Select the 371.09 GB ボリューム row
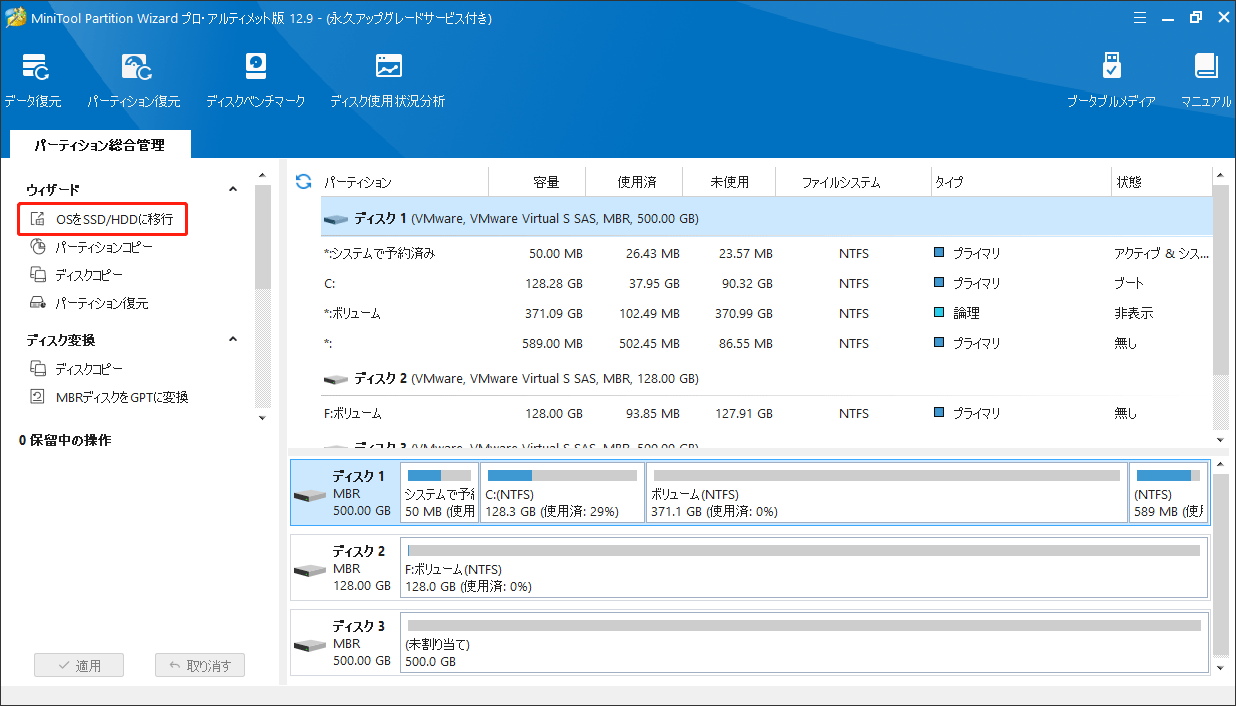 point(766,314)
